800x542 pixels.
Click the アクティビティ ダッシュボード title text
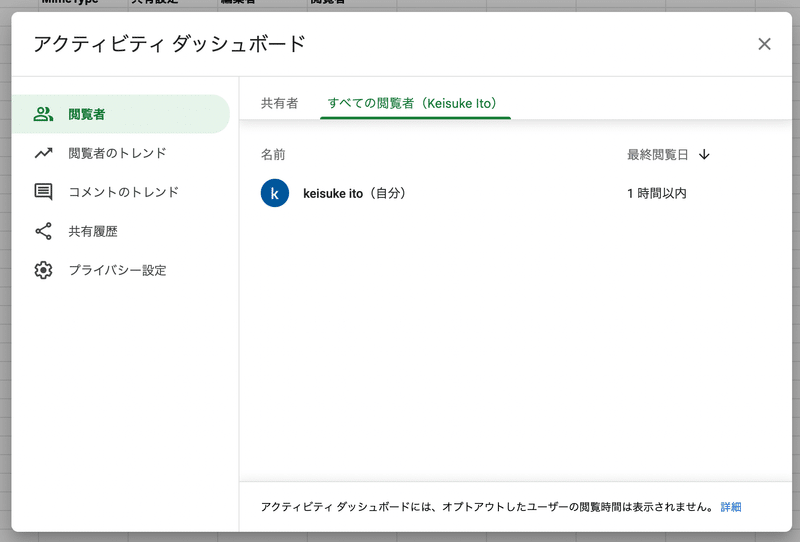tap(169, 44)
